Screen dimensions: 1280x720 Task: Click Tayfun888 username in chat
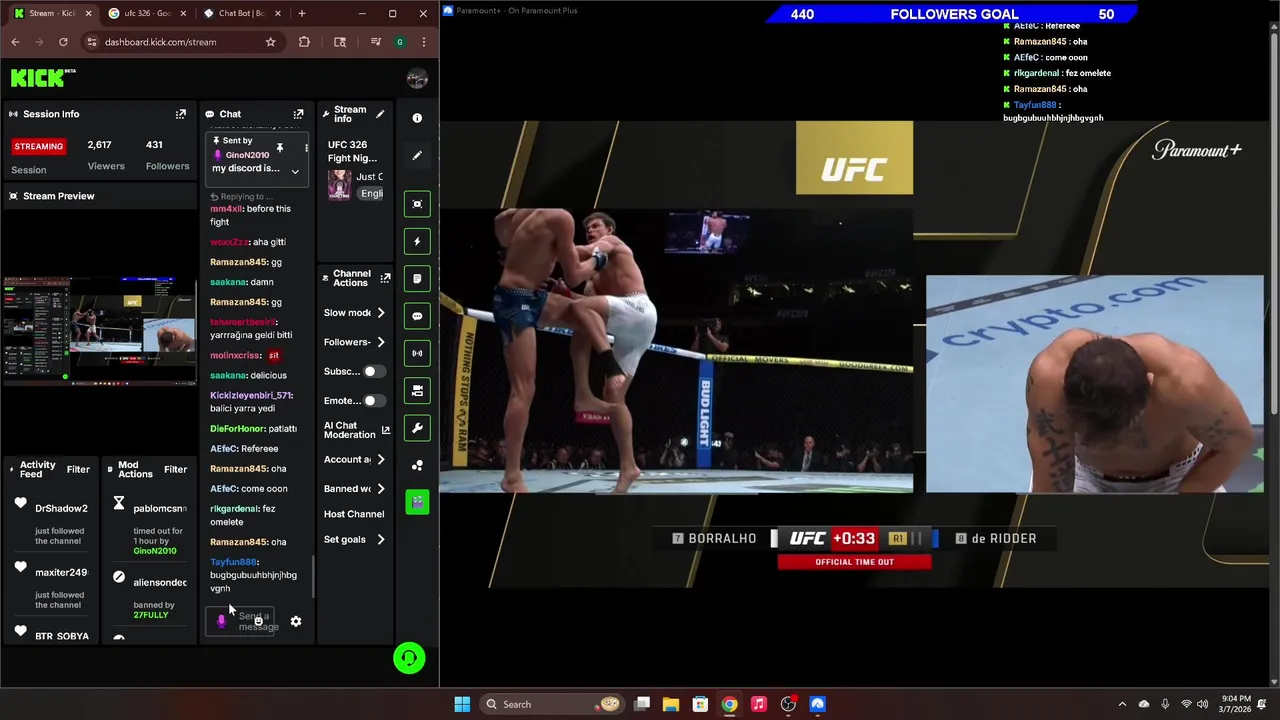[233, 562]
